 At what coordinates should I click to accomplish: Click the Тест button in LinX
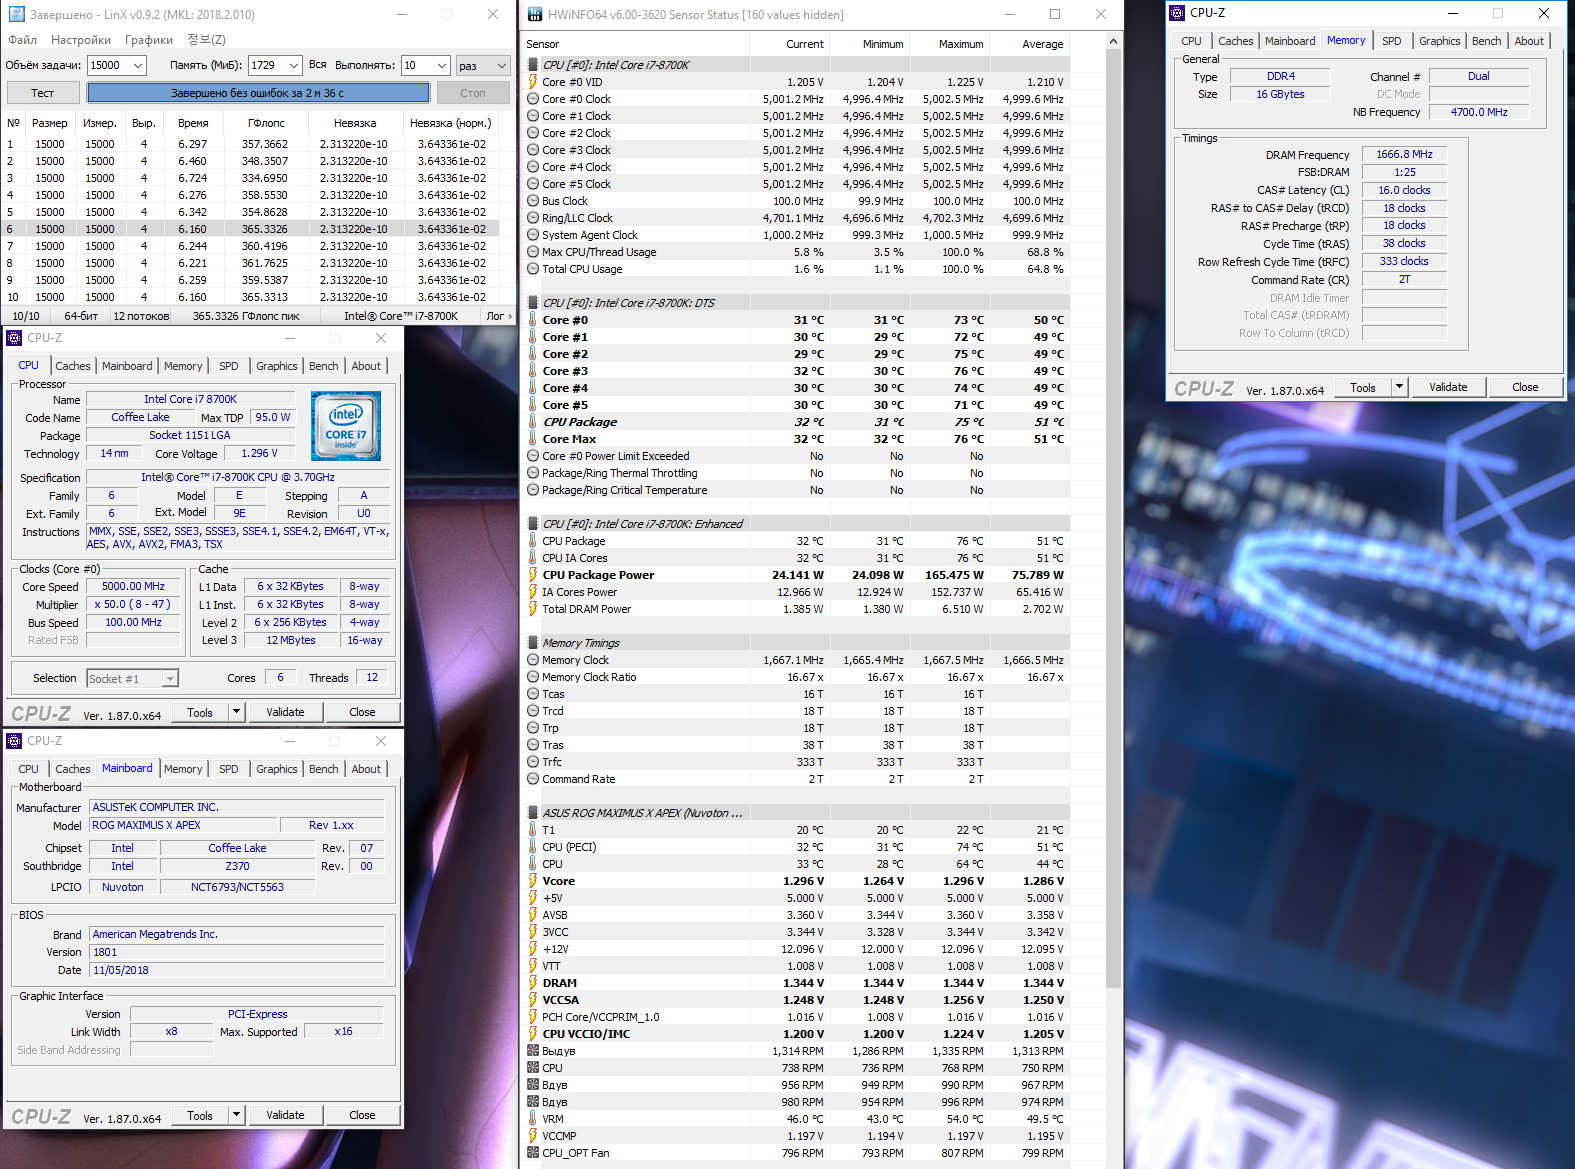click(43, 93)
